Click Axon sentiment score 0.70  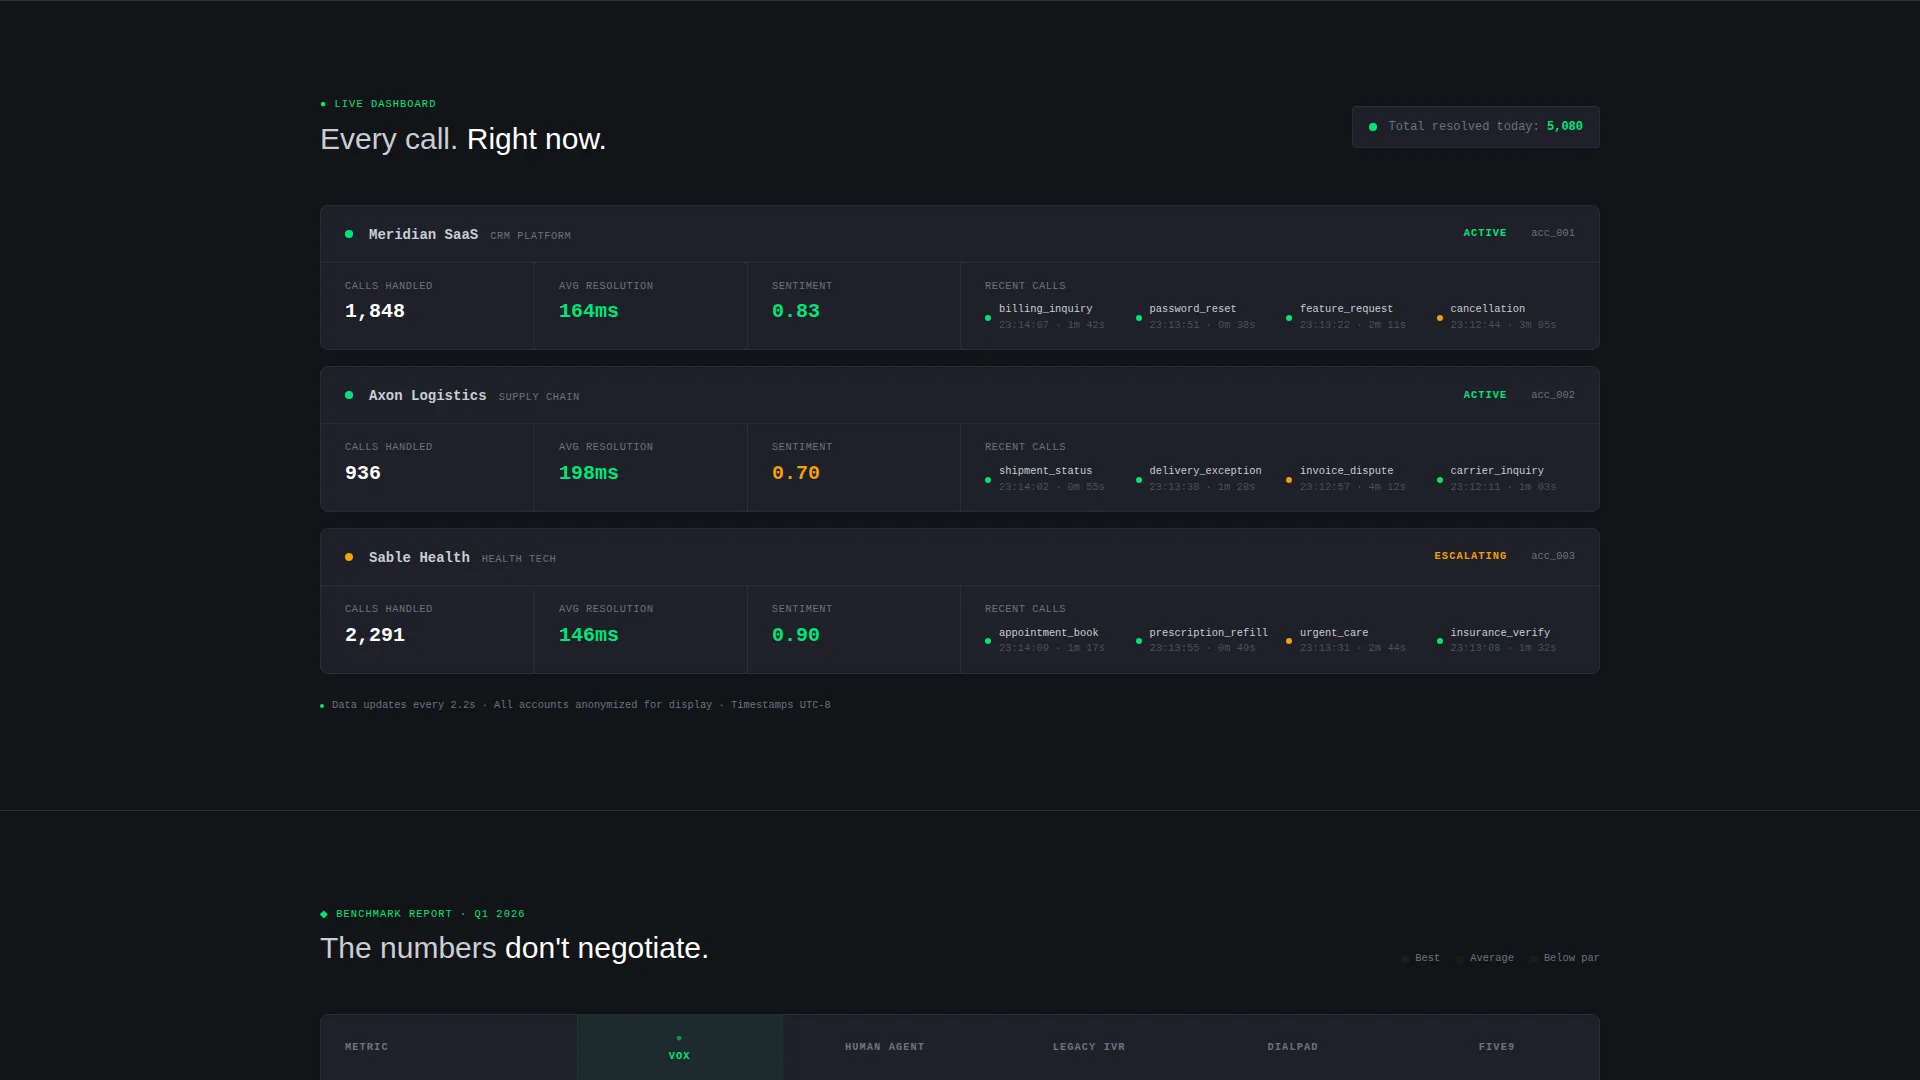795,473
